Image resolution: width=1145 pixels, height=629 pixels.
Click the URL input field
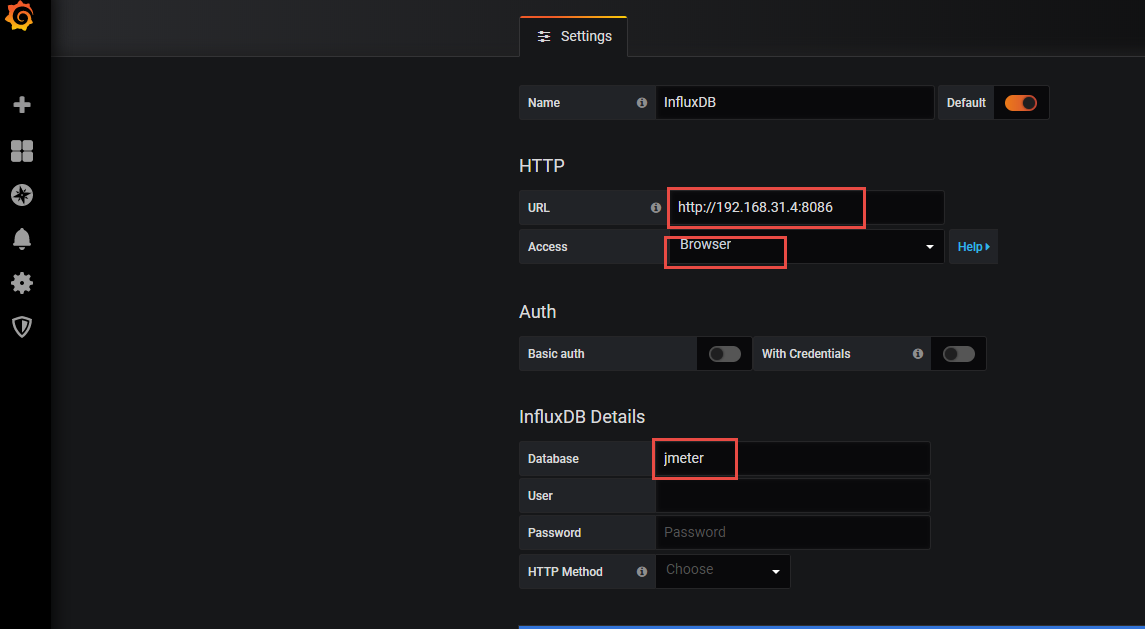pos(805,208)
